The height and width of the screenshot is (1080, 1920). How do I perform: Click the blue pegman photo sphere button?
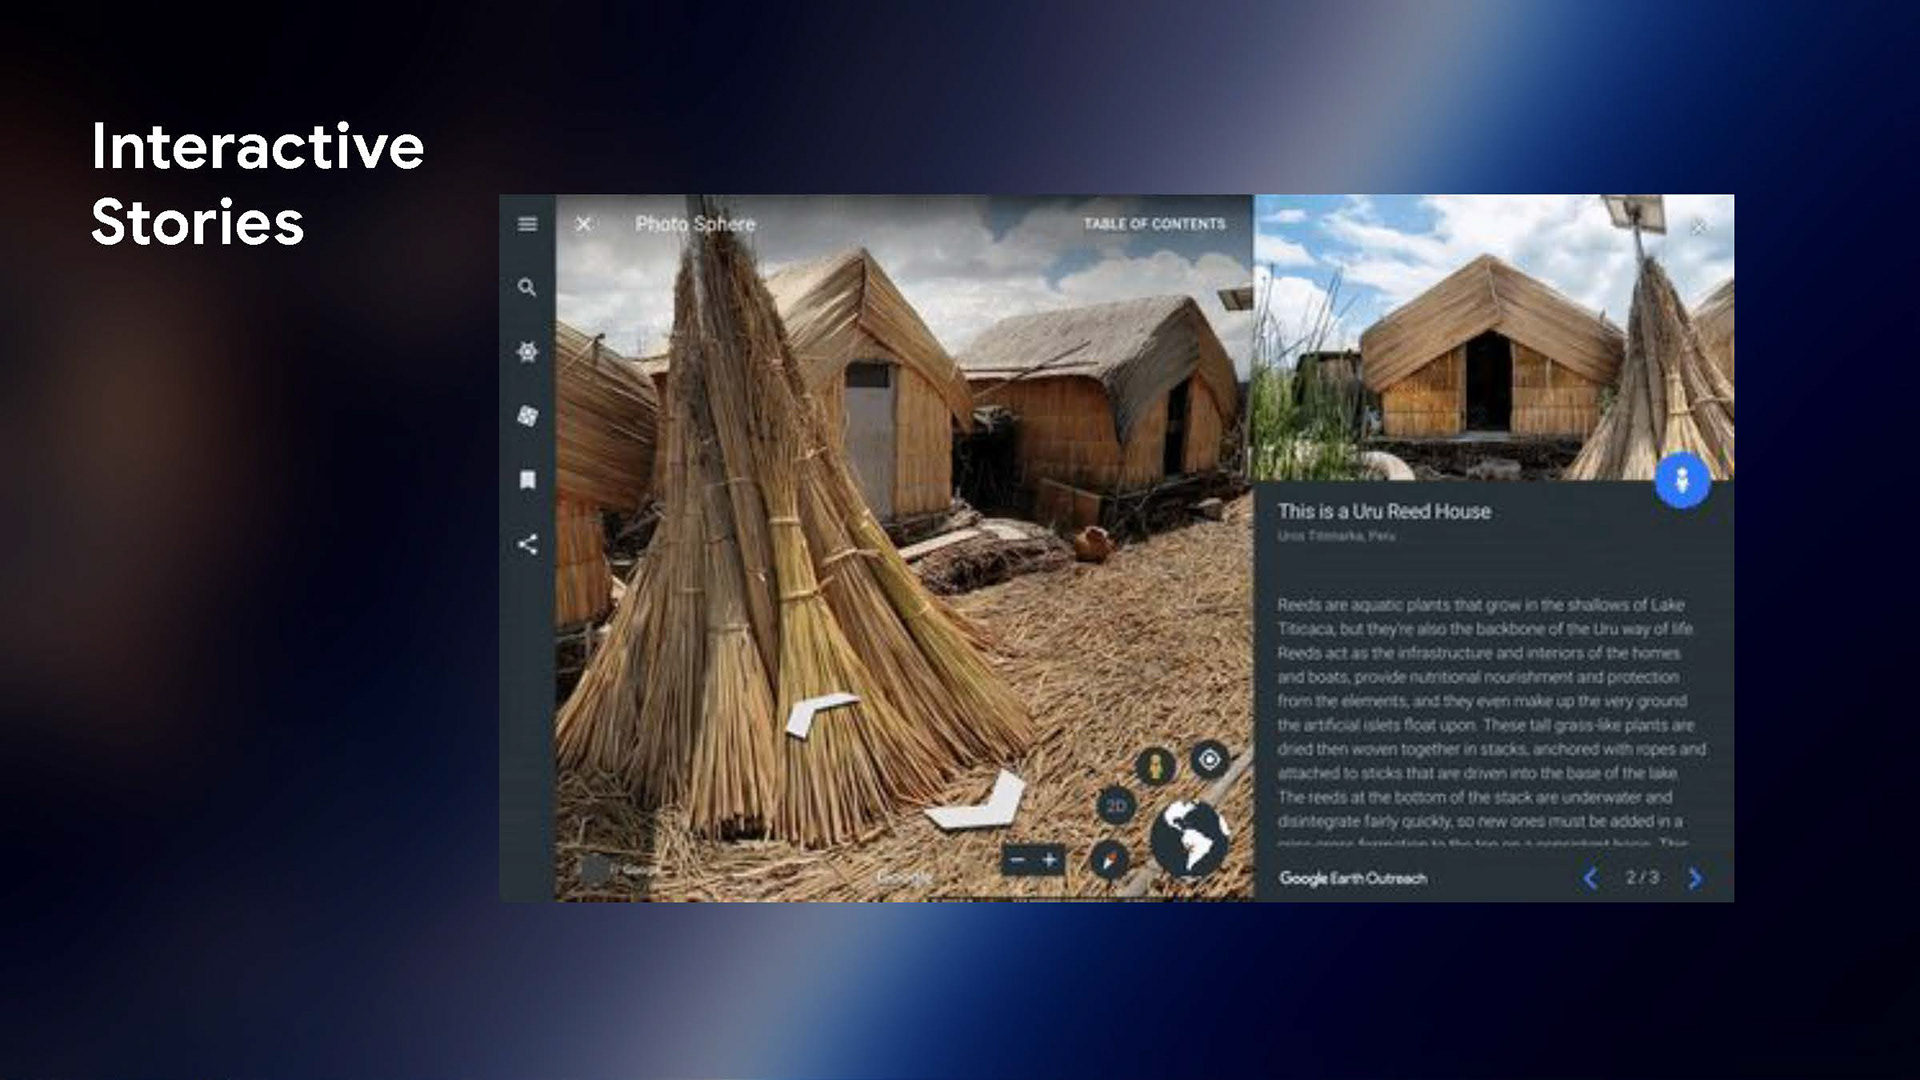[x=1682, y=481]
